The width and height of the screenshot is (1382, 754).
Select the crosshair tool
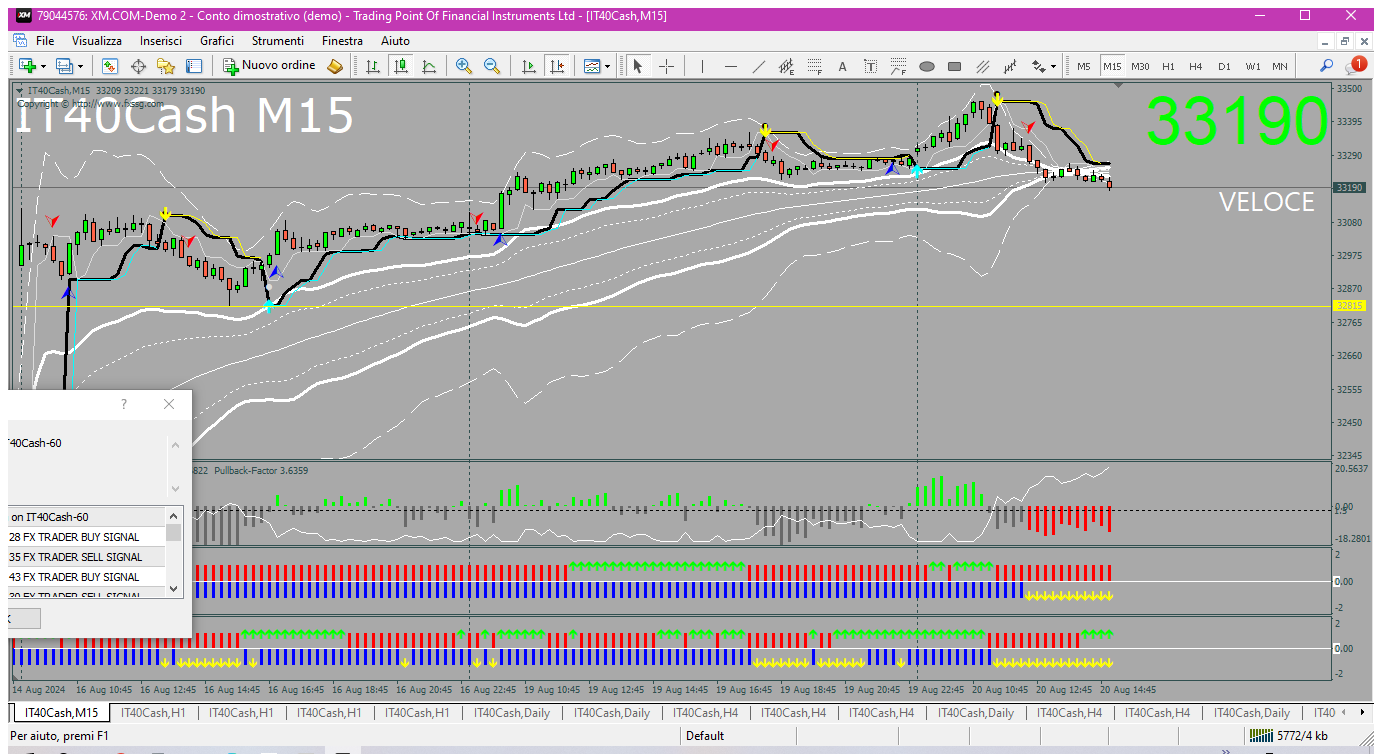[x=666, y=66]
